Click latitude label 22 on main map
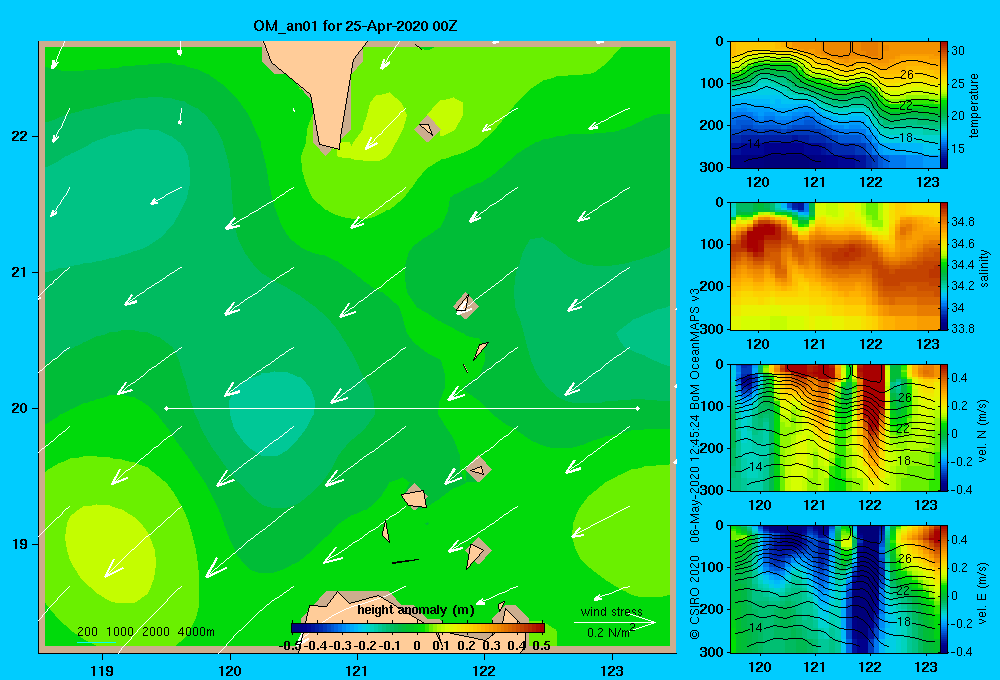This screenshot has width=1000, height=680. (x=20, y=137)
